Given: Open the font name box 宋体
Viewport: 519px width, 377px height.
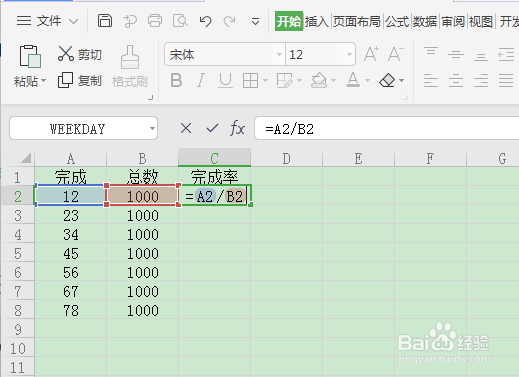Looking at the screenshot, I should tap(225, 54).
